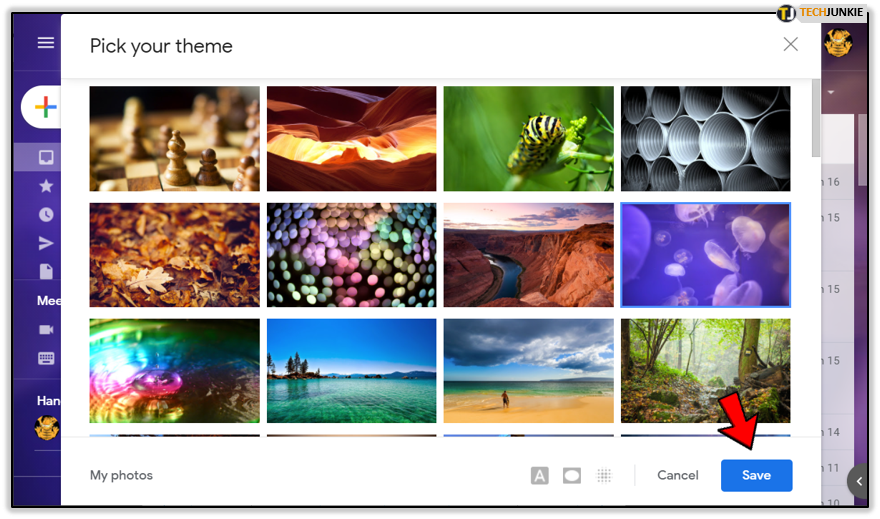880x519 pixels.
Task: Open the Snoozed clock icon
Action: click(x=46, y=214)
